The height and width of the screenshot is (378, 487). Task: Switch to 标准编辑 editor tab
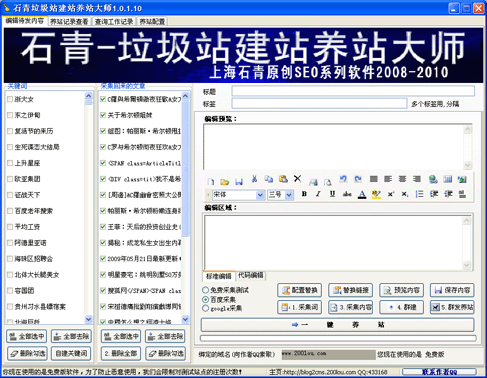pos(219,276)
